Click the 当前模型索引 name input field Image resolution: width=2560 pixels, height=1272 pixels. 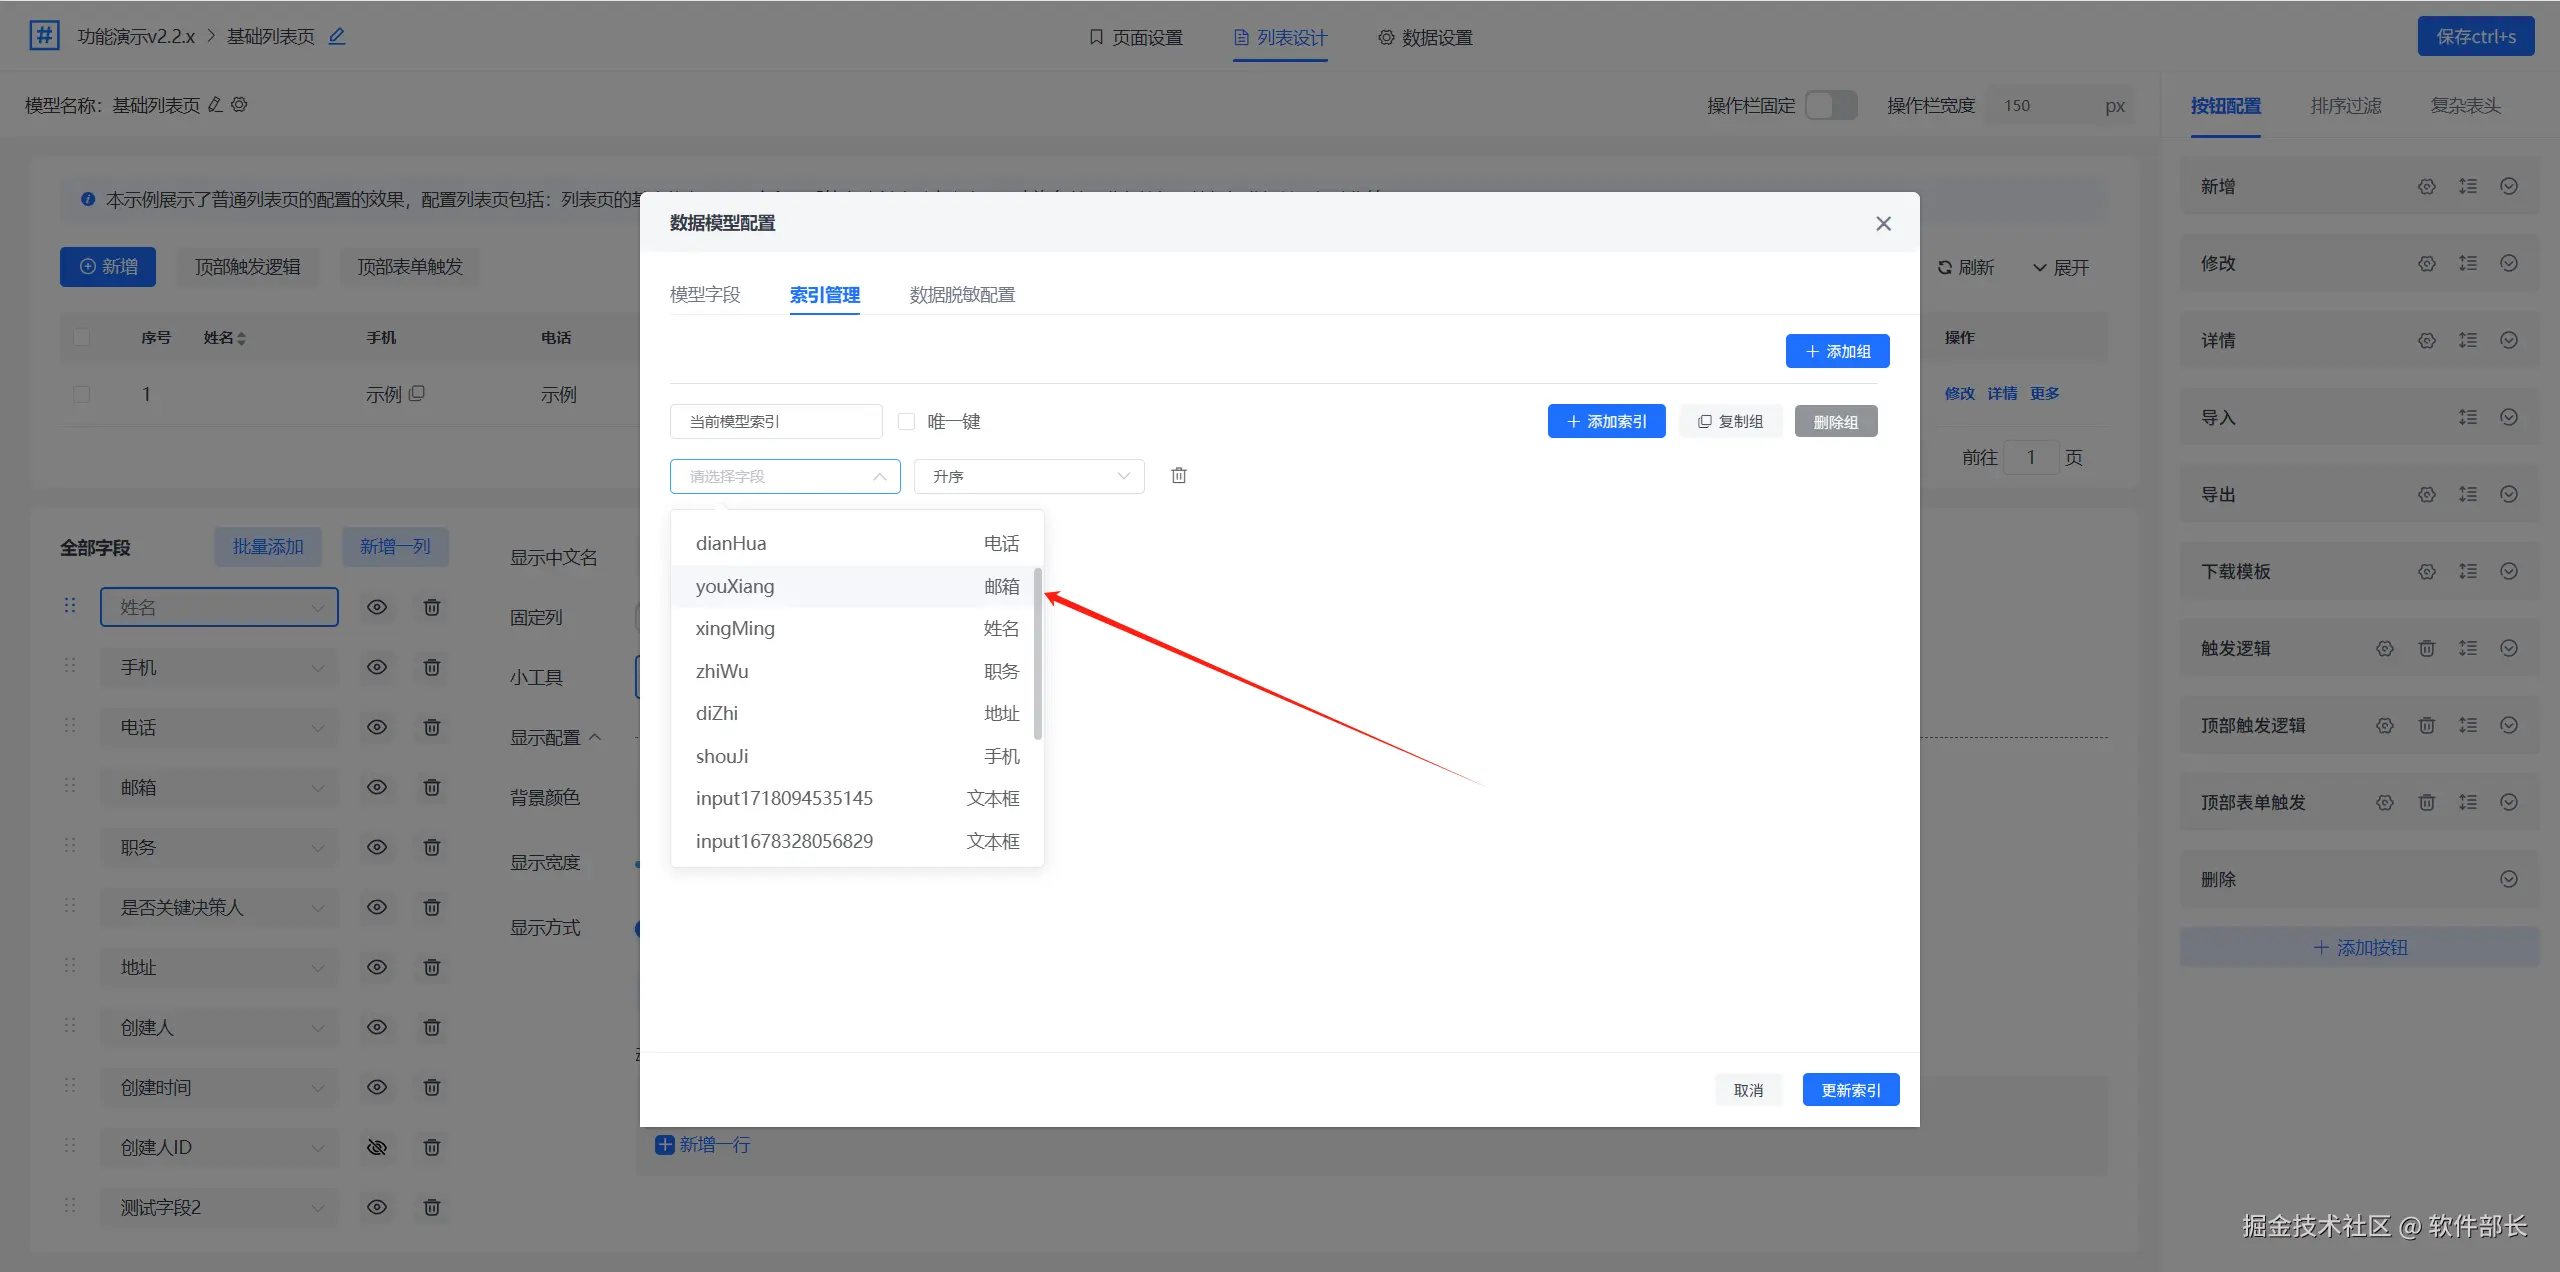click(x=776, y=422)
